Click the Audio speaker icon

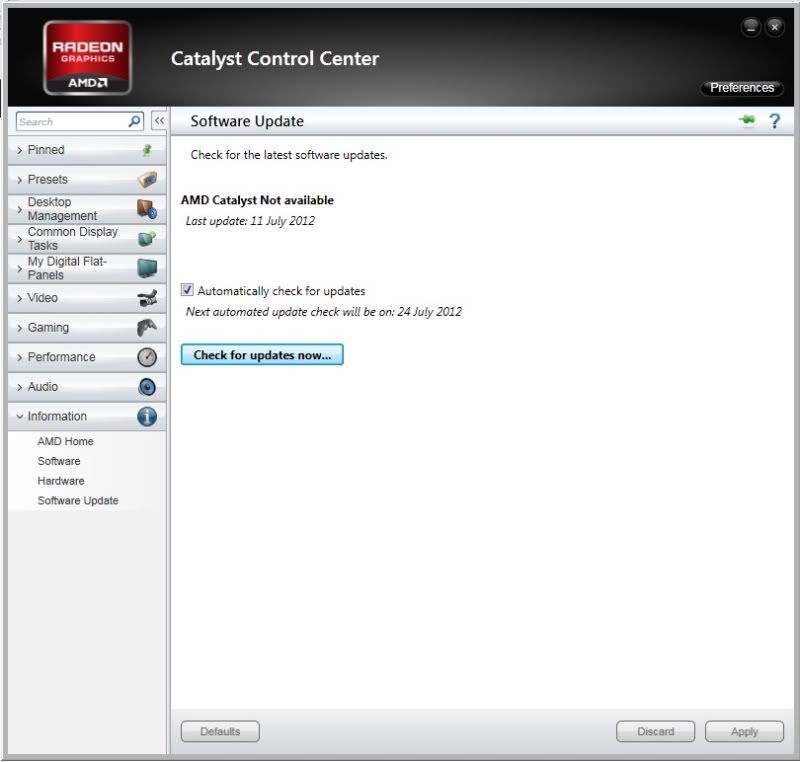pos(147,387)
